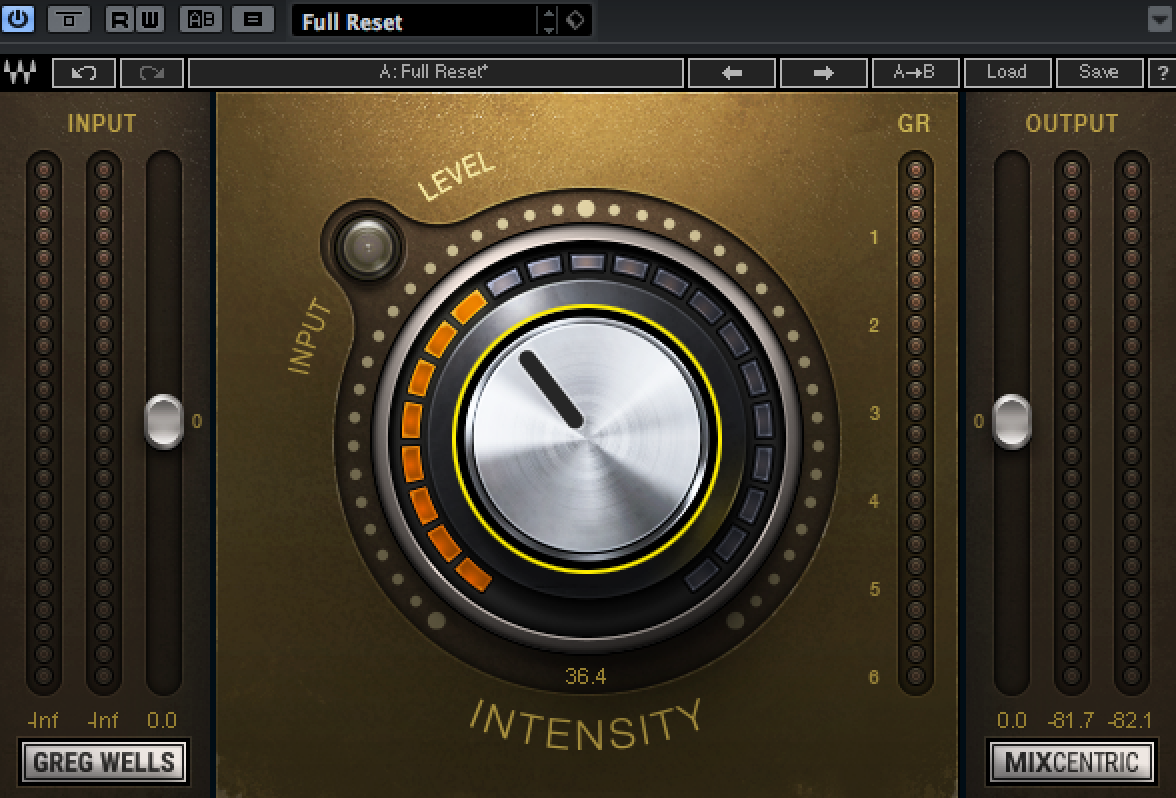Click the Save button
This screenshot has width=1176, height=798.
pyautogui.click(x=1099, y=73)
